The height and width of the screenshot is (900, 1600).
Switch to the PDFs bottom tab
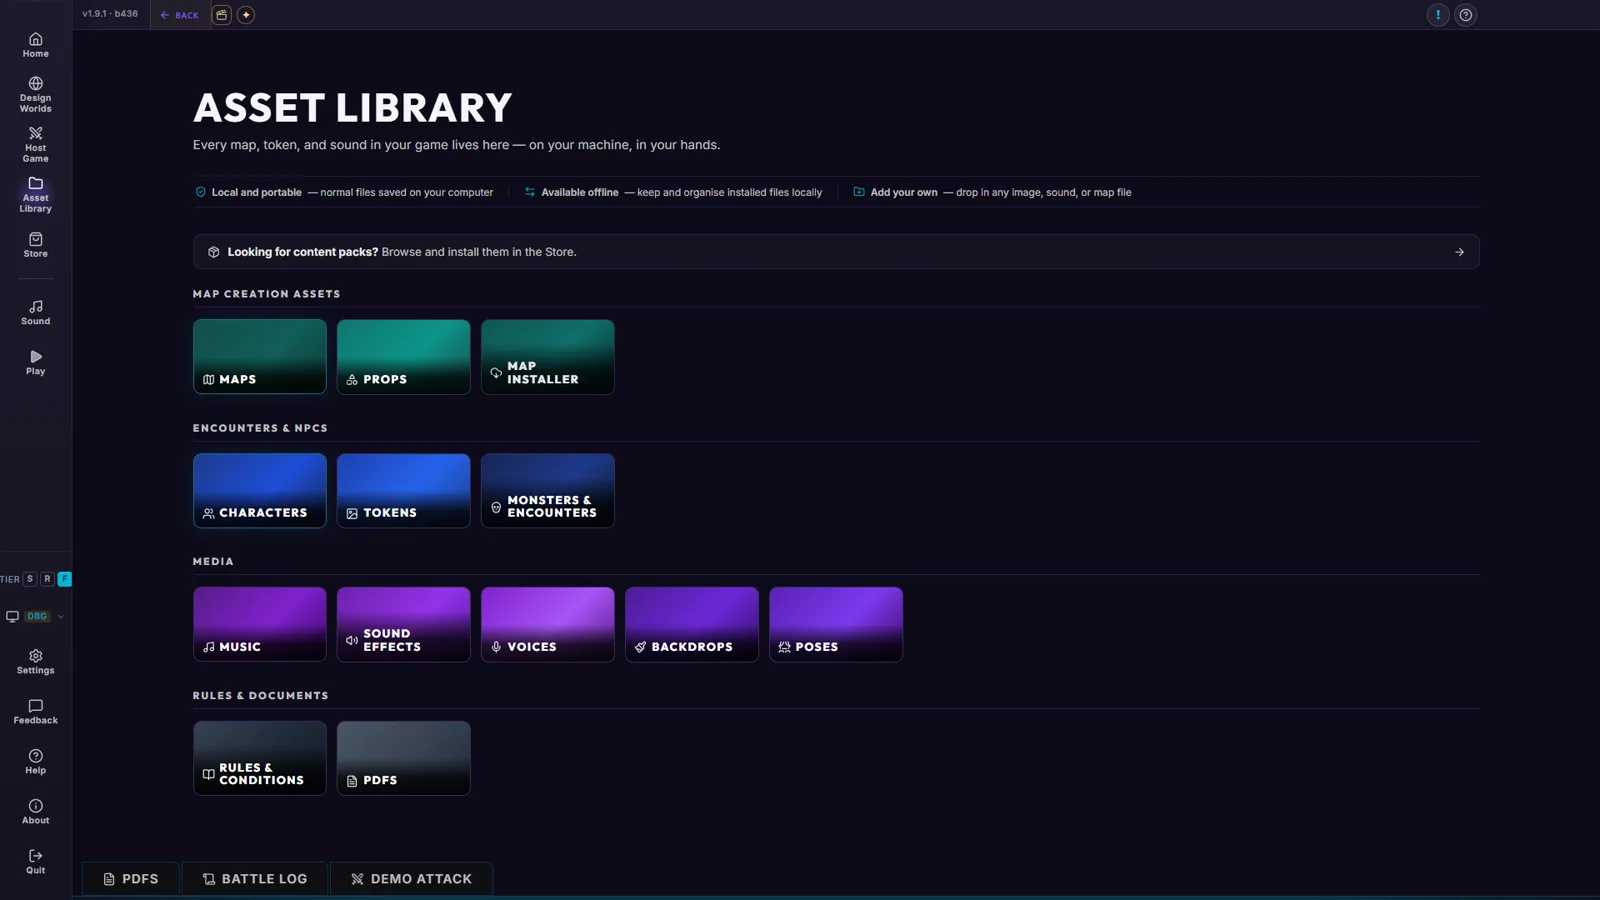click(131, 879)
